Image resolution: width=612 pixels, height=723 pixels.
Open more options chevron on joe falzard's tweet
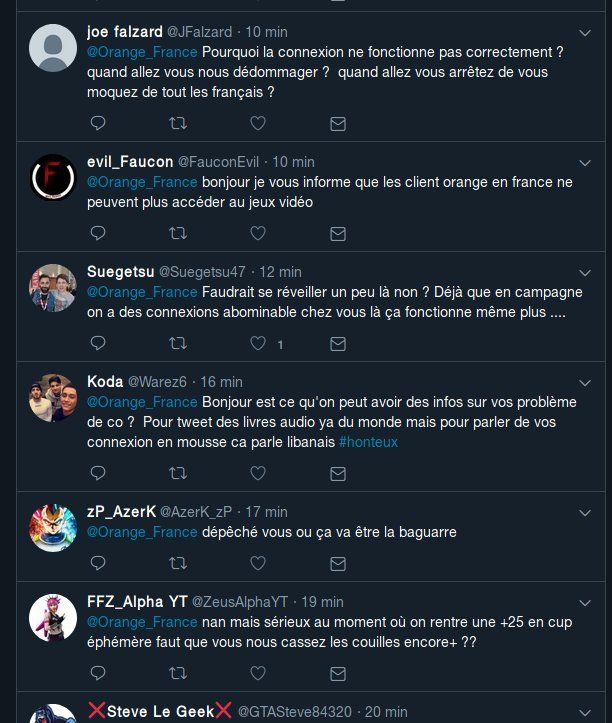[585, 32]
